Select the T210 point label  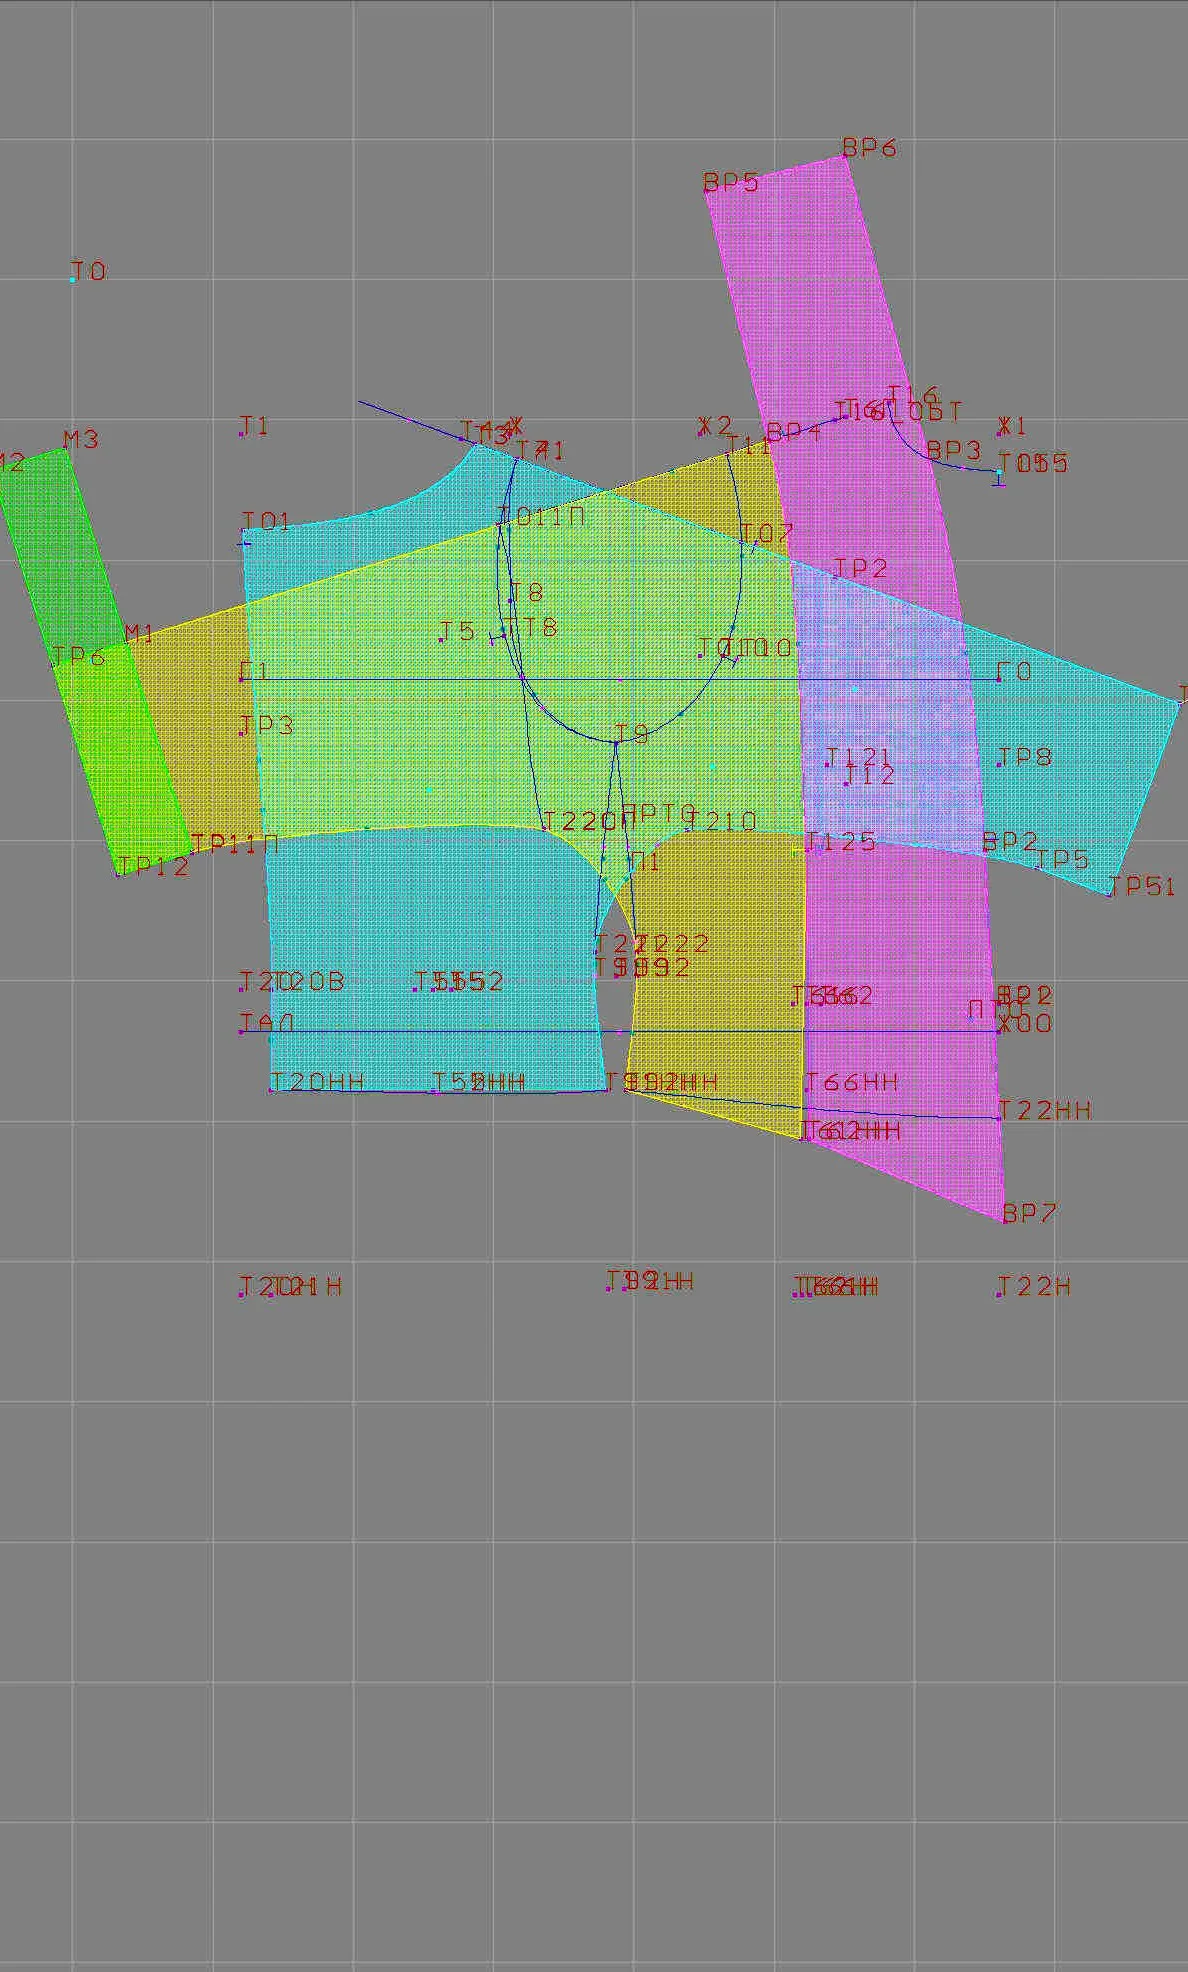723,821
